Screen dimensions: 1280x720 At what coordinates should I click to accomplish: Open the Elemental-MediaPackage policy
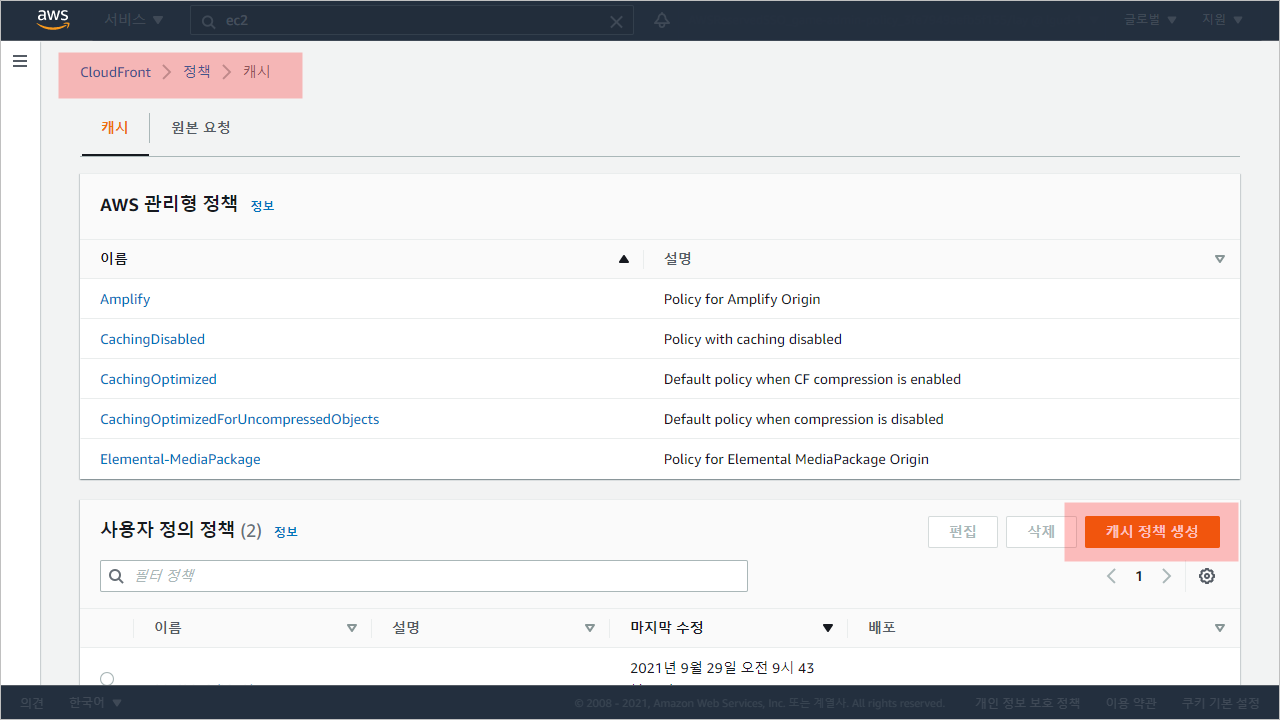click(x=180, y=459)
